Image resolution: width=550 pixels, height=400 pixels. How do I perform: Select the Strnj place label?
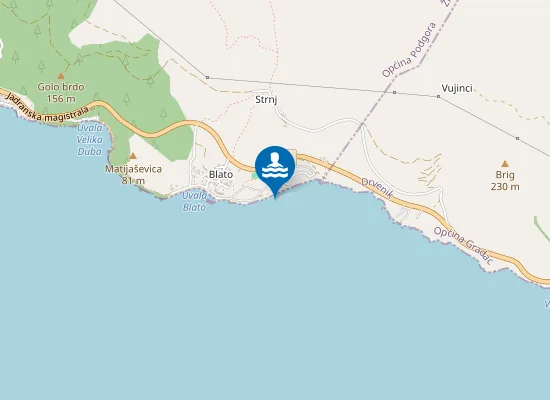point(266,100)
